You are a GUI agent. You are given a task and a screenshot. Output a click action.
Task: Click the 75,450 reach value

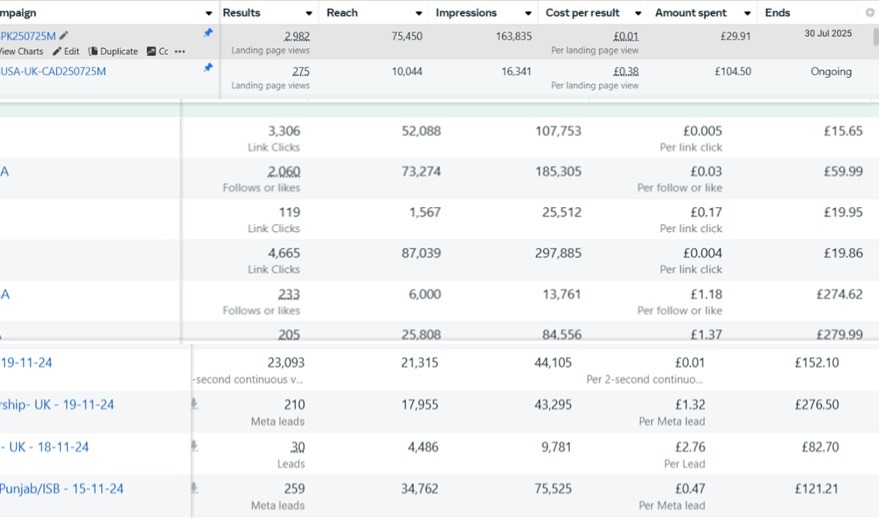[x=407, y=36]
